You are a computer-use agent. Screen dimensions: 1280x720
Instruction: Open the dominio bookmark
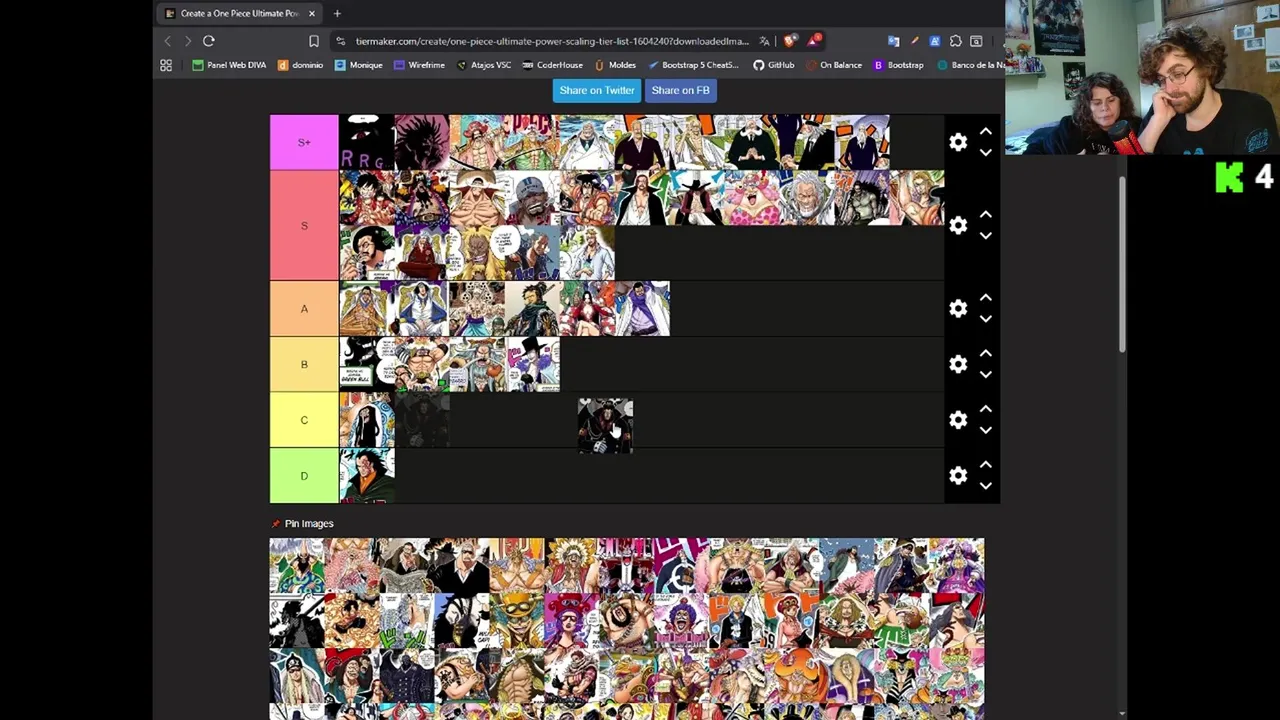300,65
